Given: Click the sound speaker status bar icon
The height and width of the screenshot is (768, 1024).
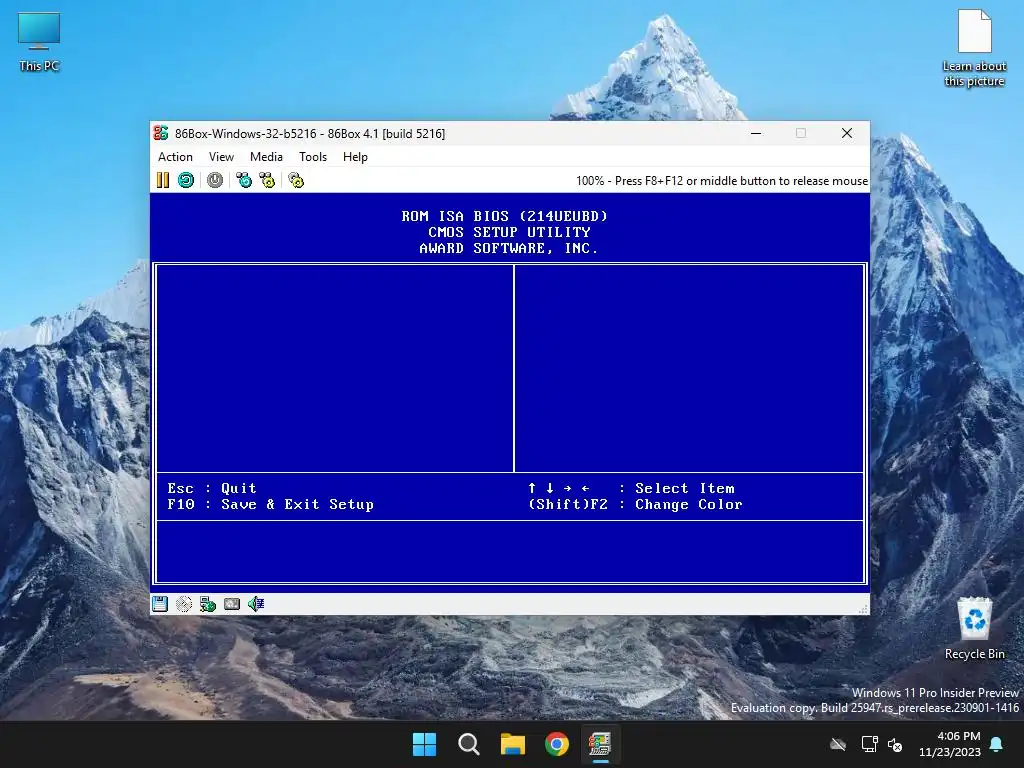Looking at the screenshot, I should coord(256,604).
